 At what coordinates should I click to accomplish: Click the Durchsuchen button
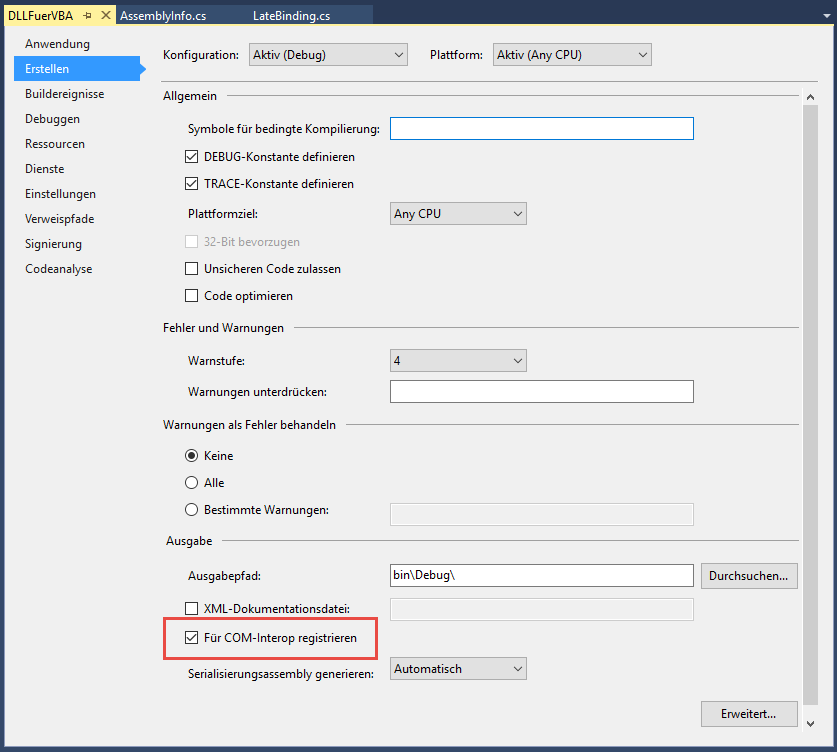pyautogui.click(x=748, y=575)
